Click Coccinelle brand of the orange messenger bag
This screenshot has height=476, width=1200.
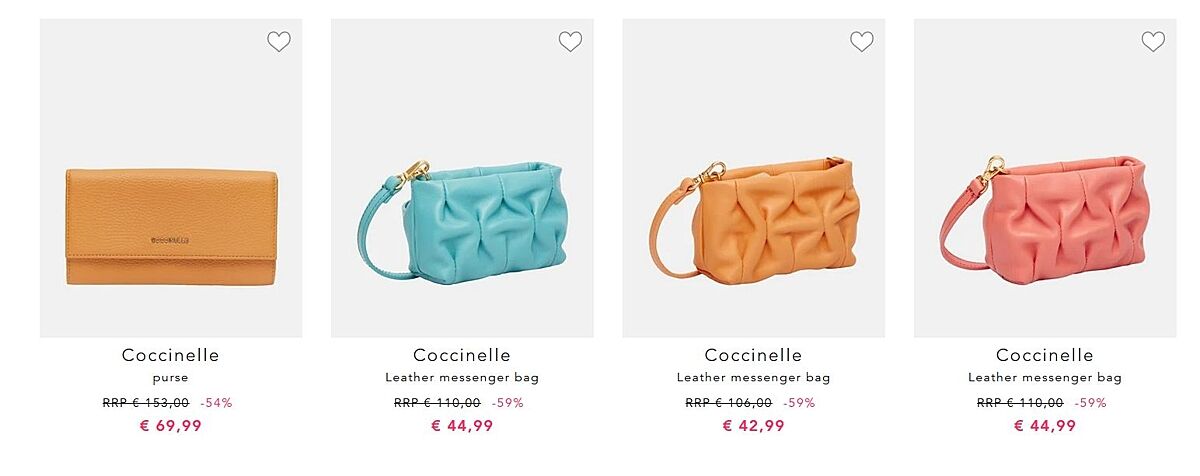point(753,355)
